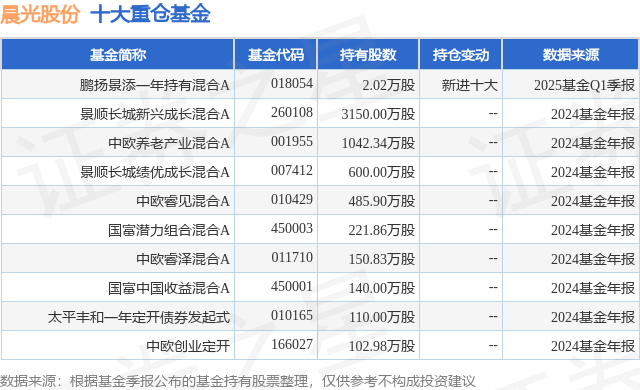640x390 pixels.
Task: Click the 中欧创业定开 fund name
Action: point(188,346)
